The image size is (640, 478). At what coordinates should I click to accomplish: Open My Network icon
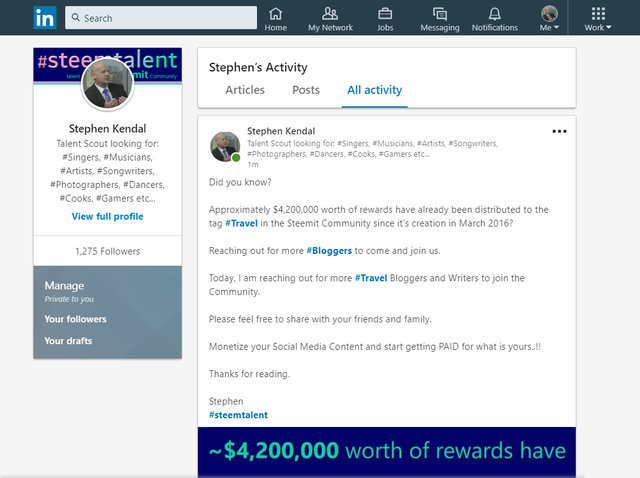pos(330,18)
